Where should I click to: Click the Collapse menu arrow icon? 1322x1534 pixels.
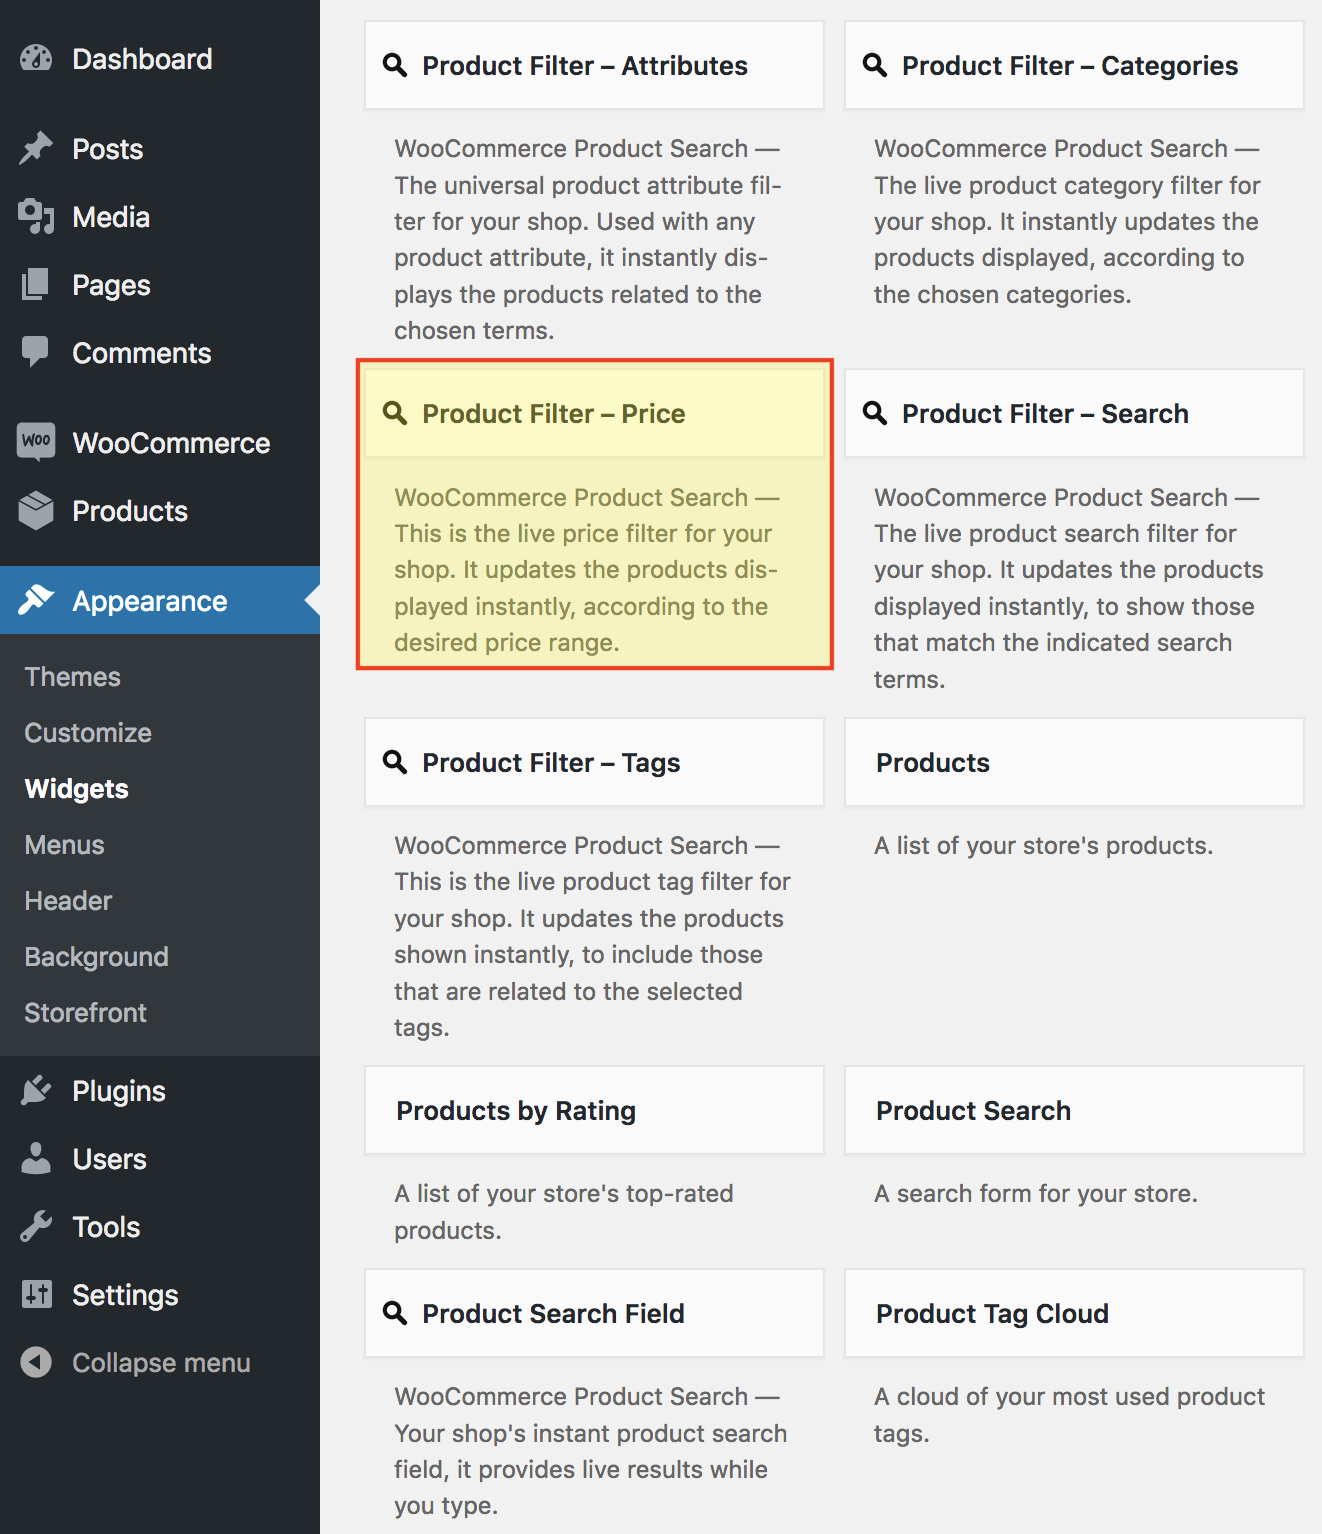coord(36,1362)
